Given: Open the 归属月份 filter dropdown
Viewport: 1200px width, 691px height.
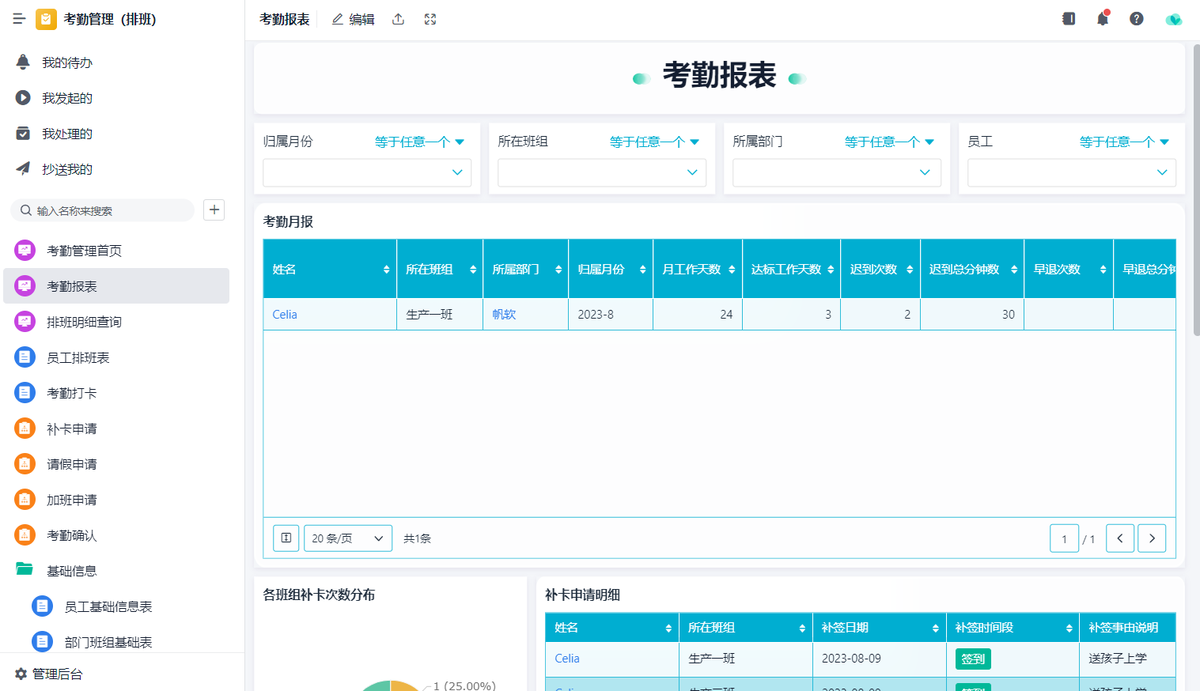Looking at the screenshot, I should point(420,141).
